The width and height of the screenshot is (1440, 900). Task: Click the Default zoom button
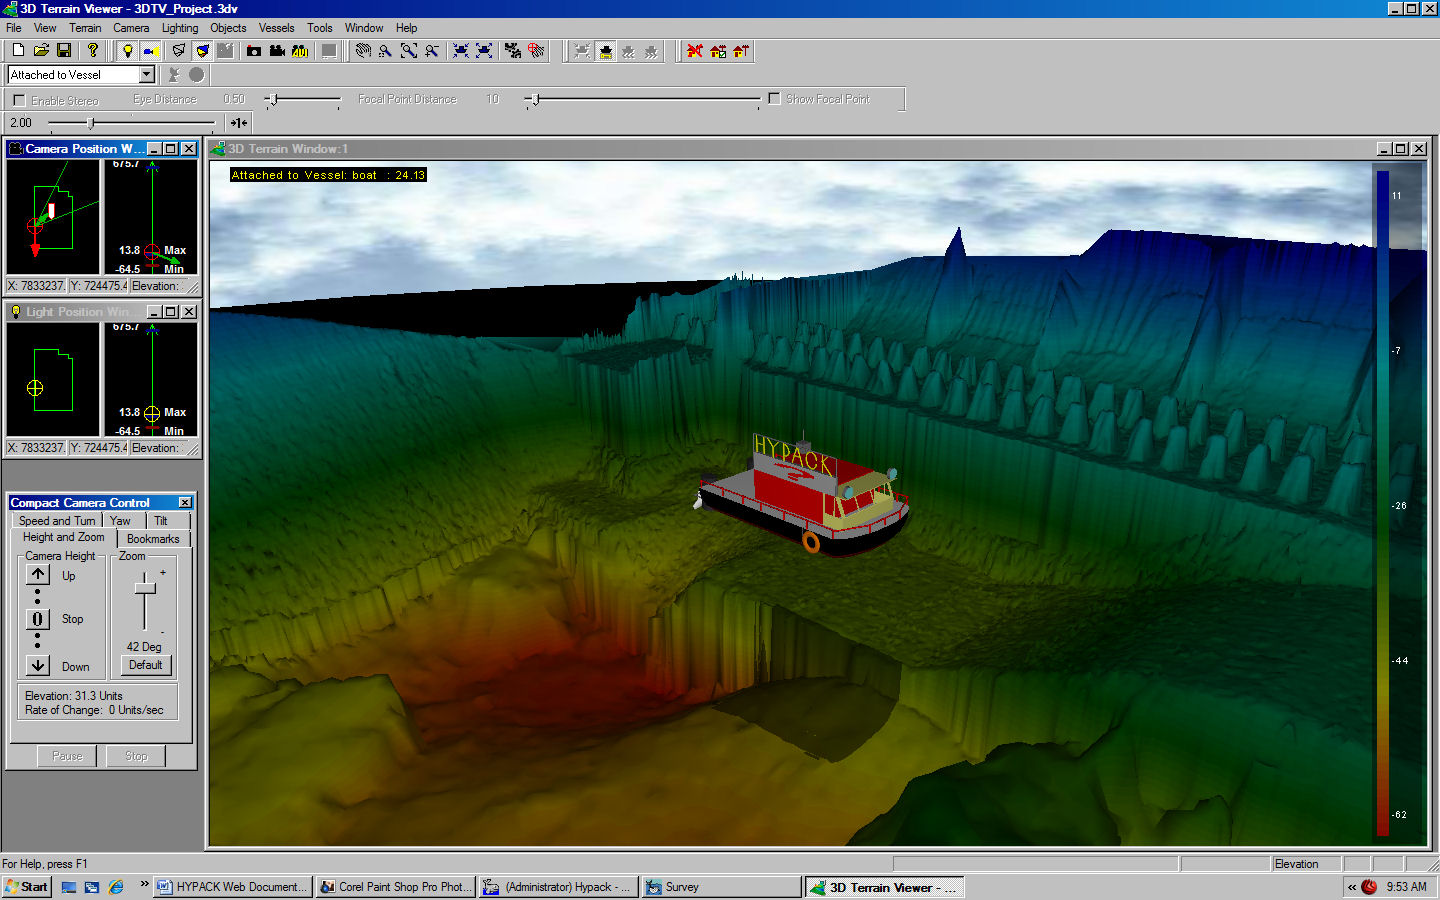tap(145, 665)
